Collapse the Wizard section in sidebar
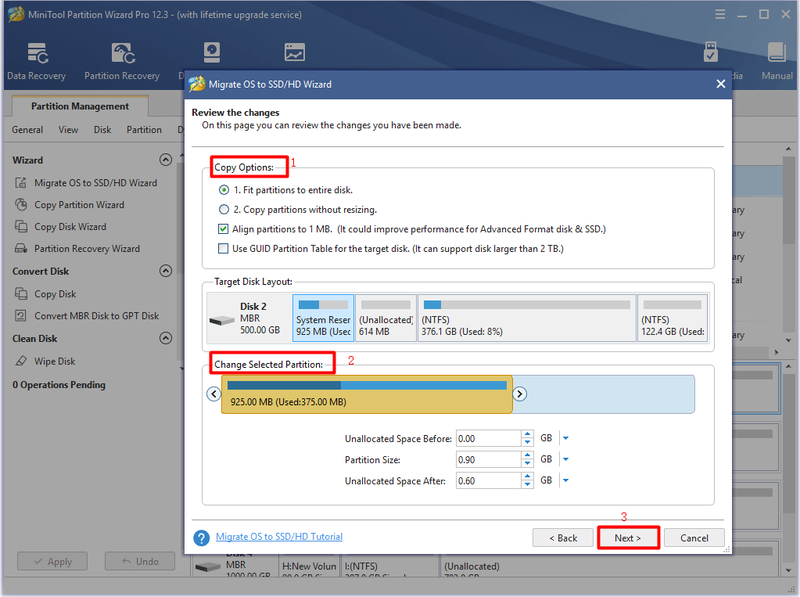 pyautogui.click(x=165, y=160)
